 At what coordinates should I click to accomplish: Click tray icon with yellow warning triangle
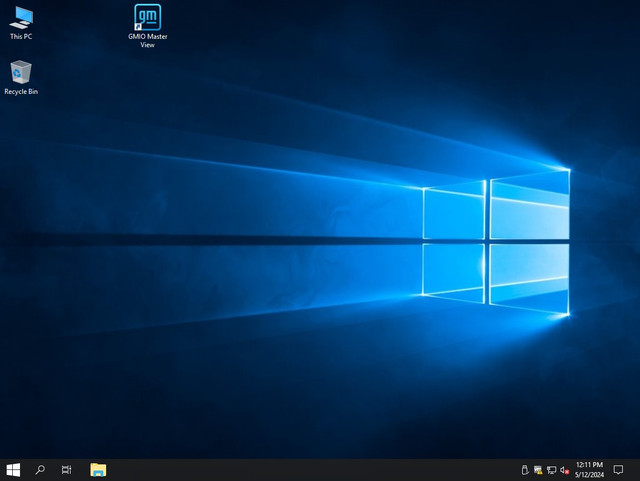(538, 470)
